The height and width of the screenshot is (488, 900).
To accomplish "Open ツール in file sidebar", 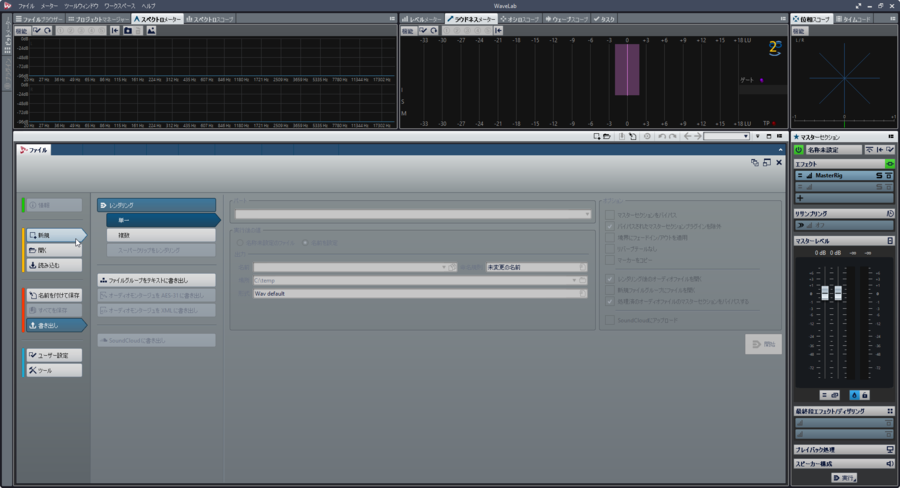I will point(54,370).
